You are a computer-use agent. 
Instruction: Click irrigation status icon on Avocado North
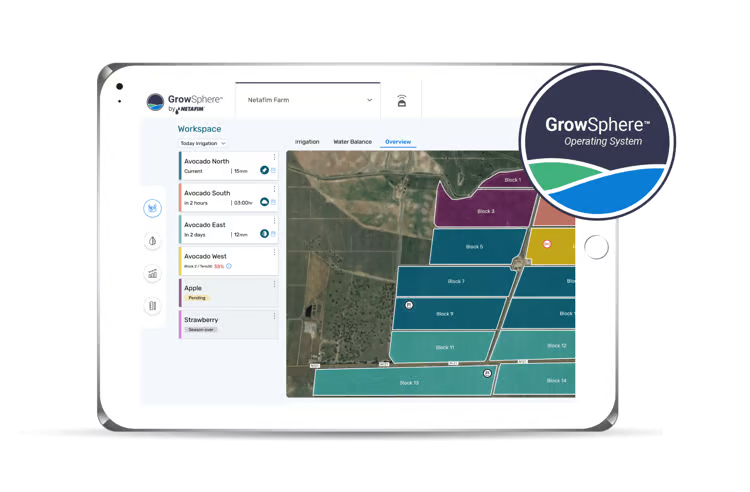click(x=264, y=171)
